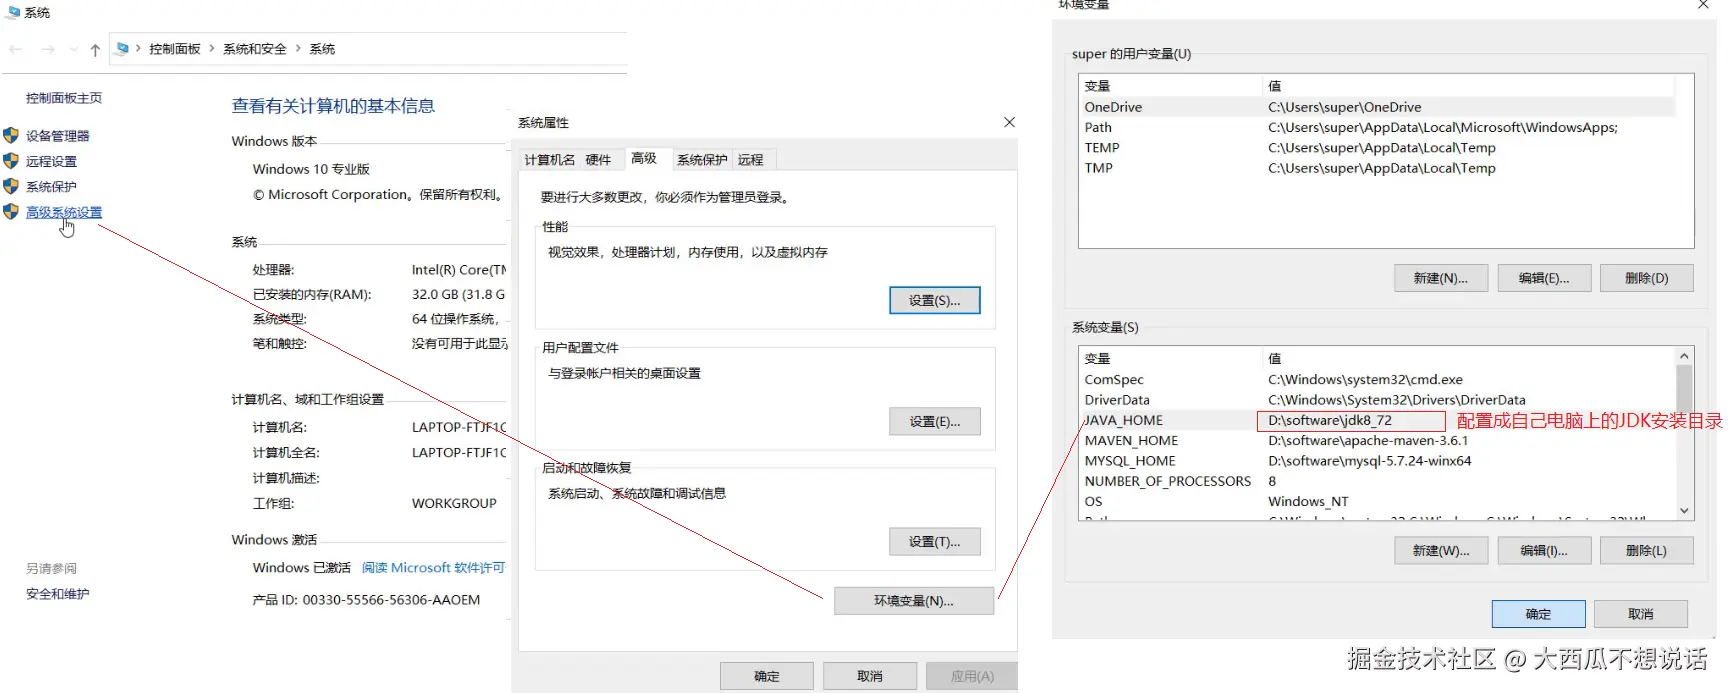
Task: Click 确定 in 系统属性 dialog
Action: 767,676
